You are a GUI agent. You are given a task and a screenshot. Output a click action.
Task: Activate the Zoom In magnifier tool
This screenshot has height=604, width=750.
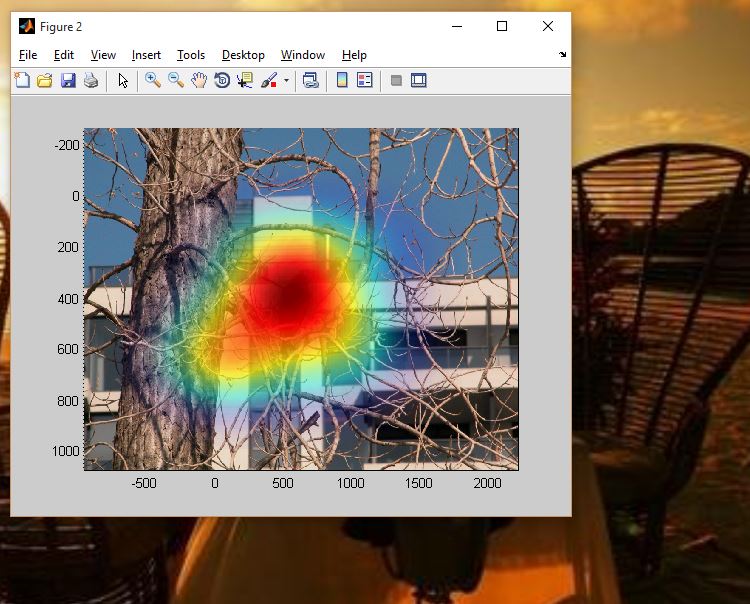[153, 80]
